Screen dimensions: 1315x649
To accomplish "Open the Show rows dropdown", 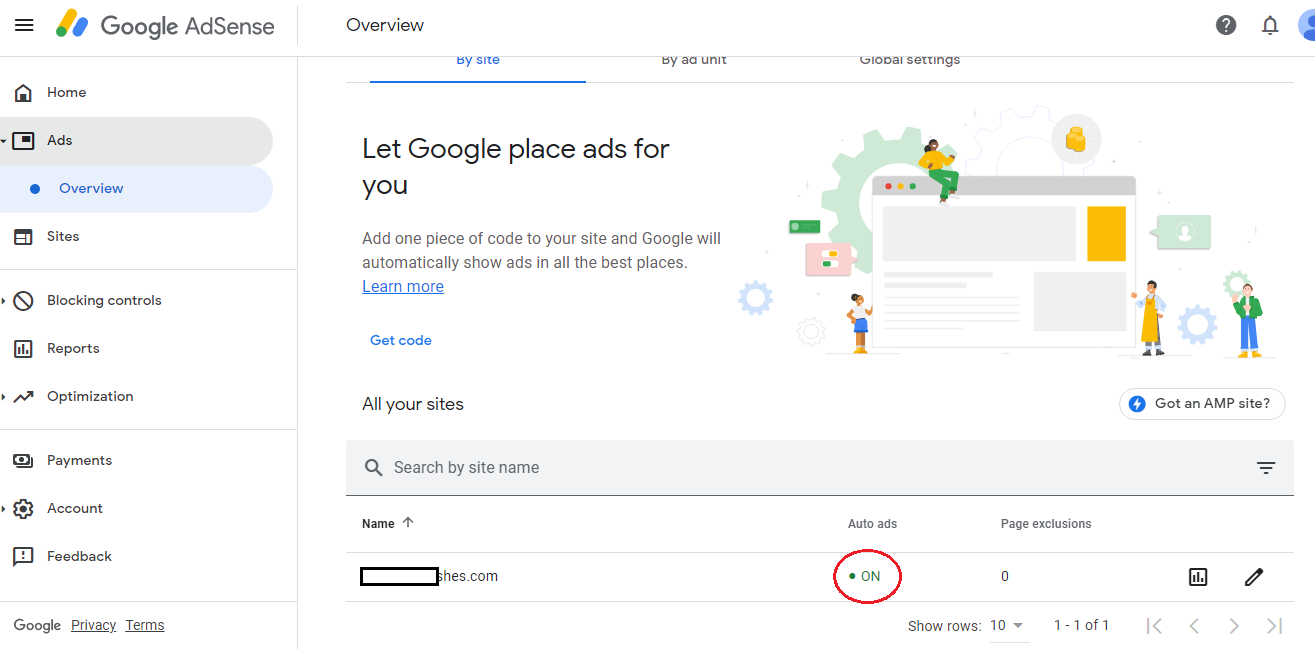I will tap(1007, 625).
